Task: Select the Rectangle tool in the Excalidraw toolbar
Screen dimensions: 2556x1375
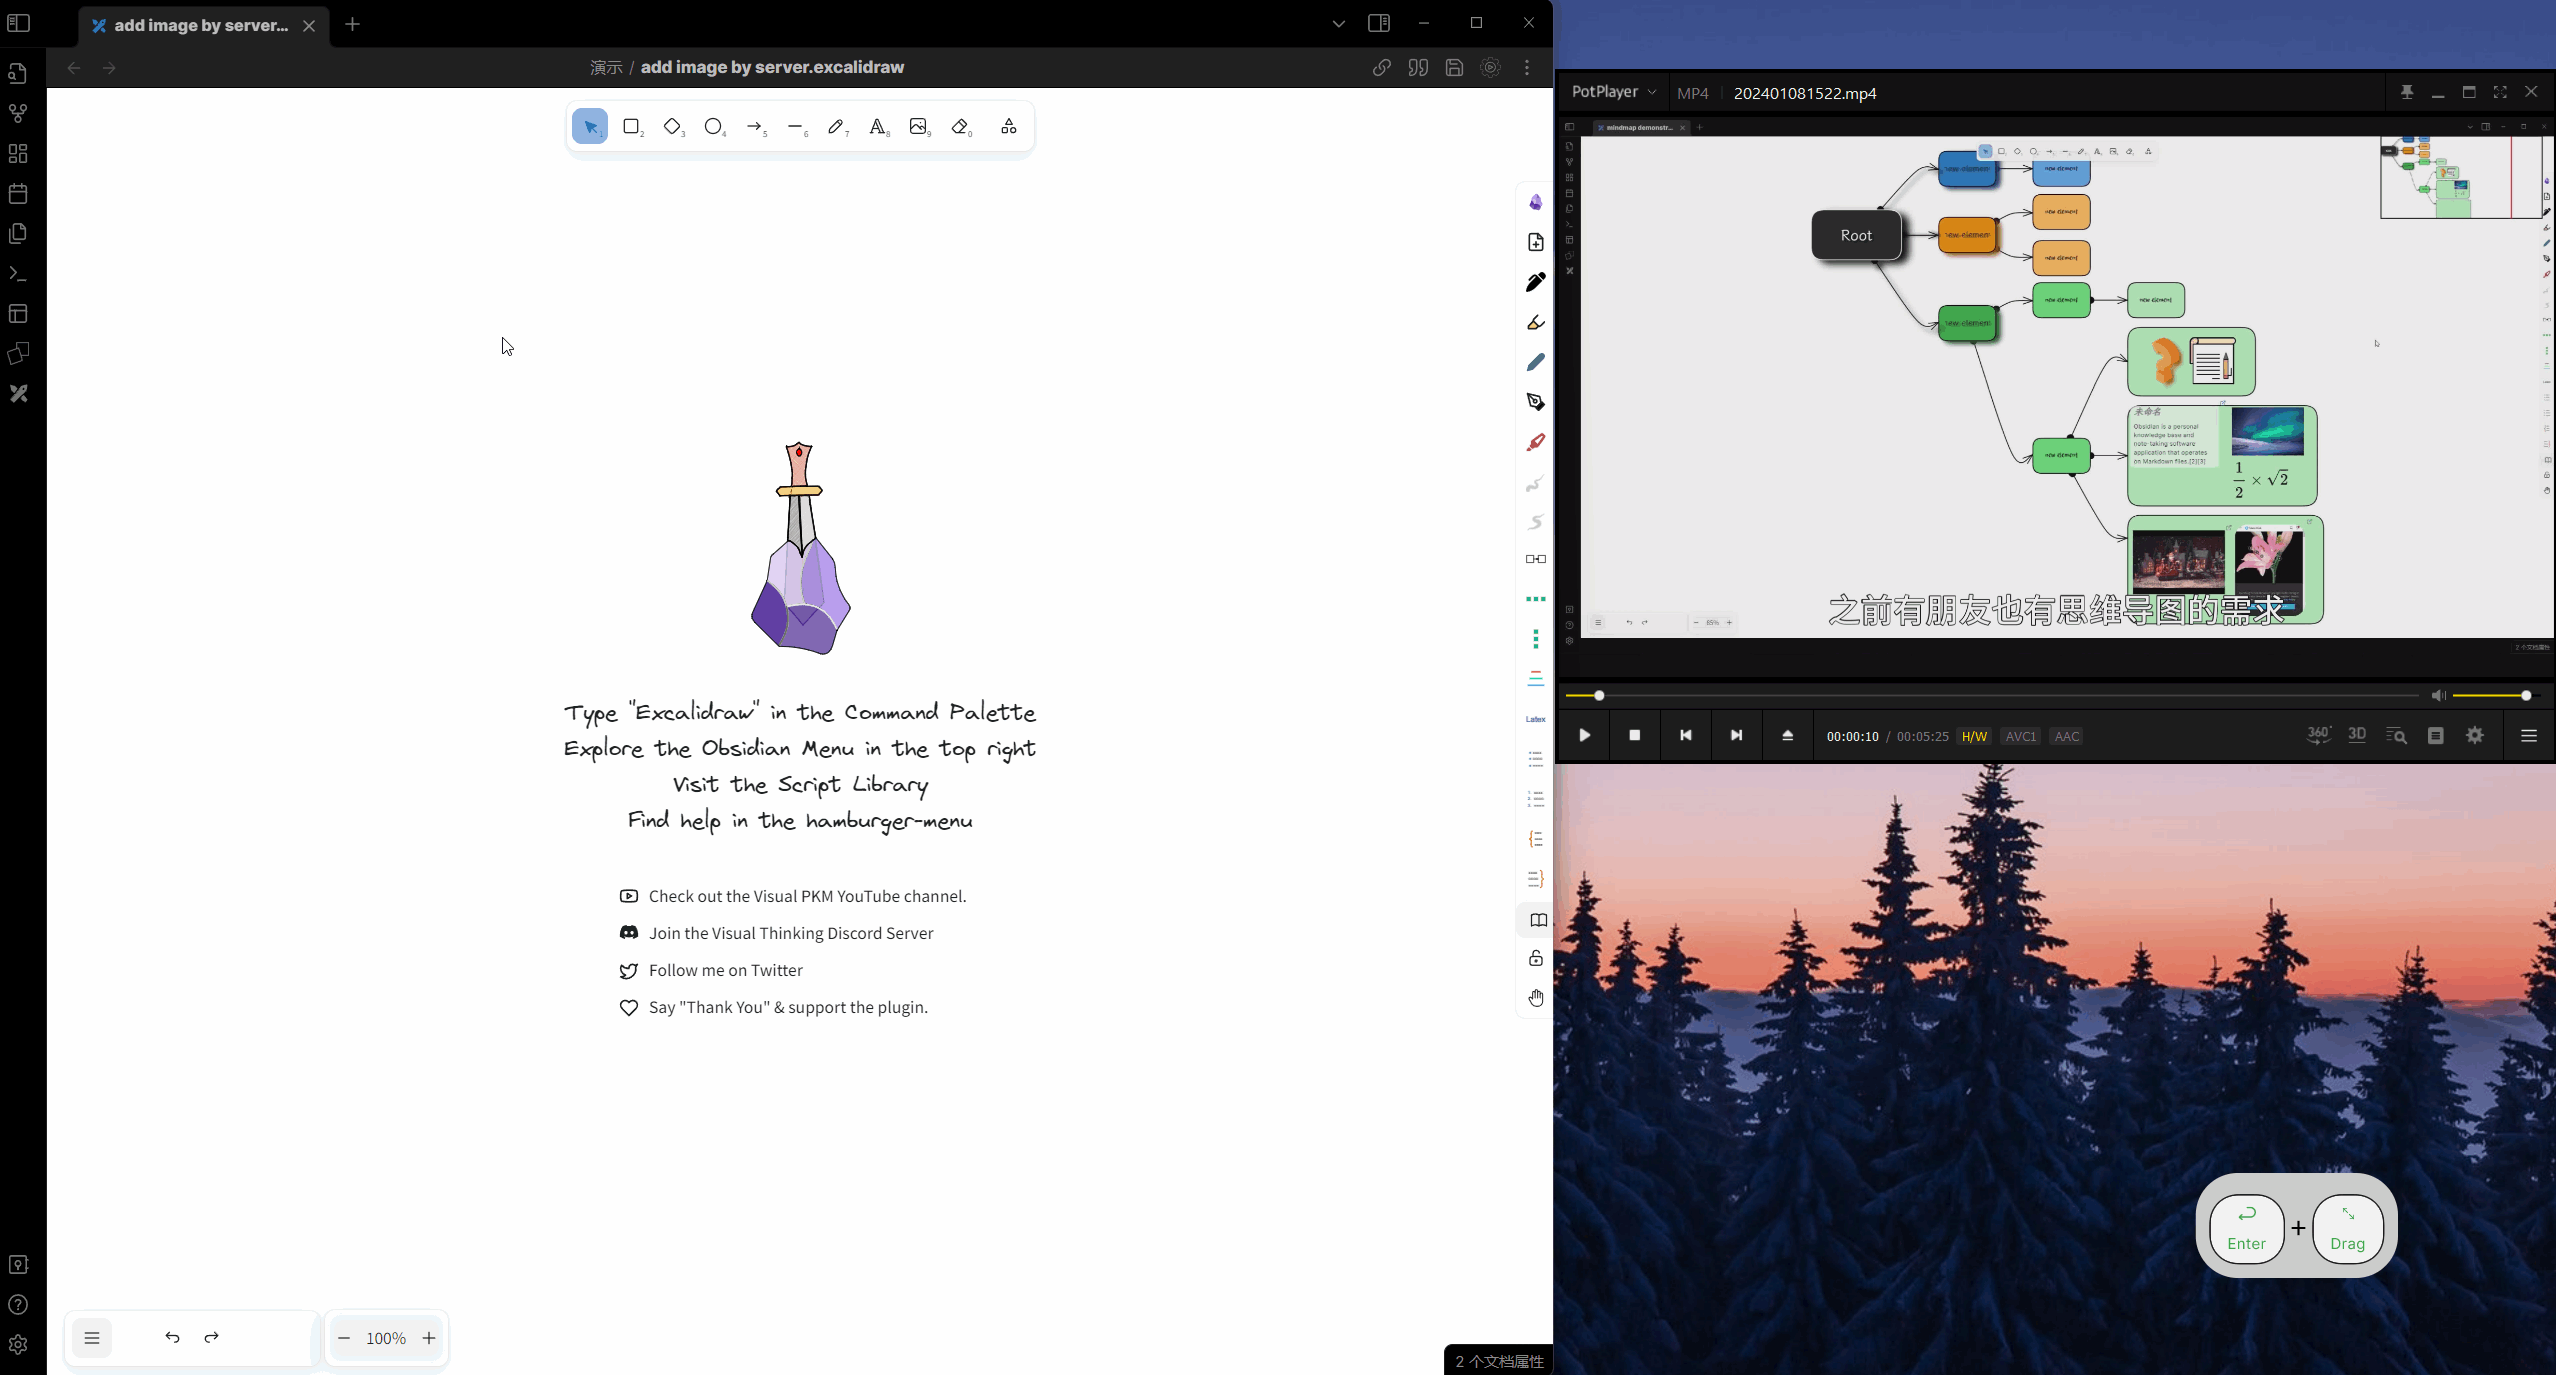Action: [x=631, y=127]
